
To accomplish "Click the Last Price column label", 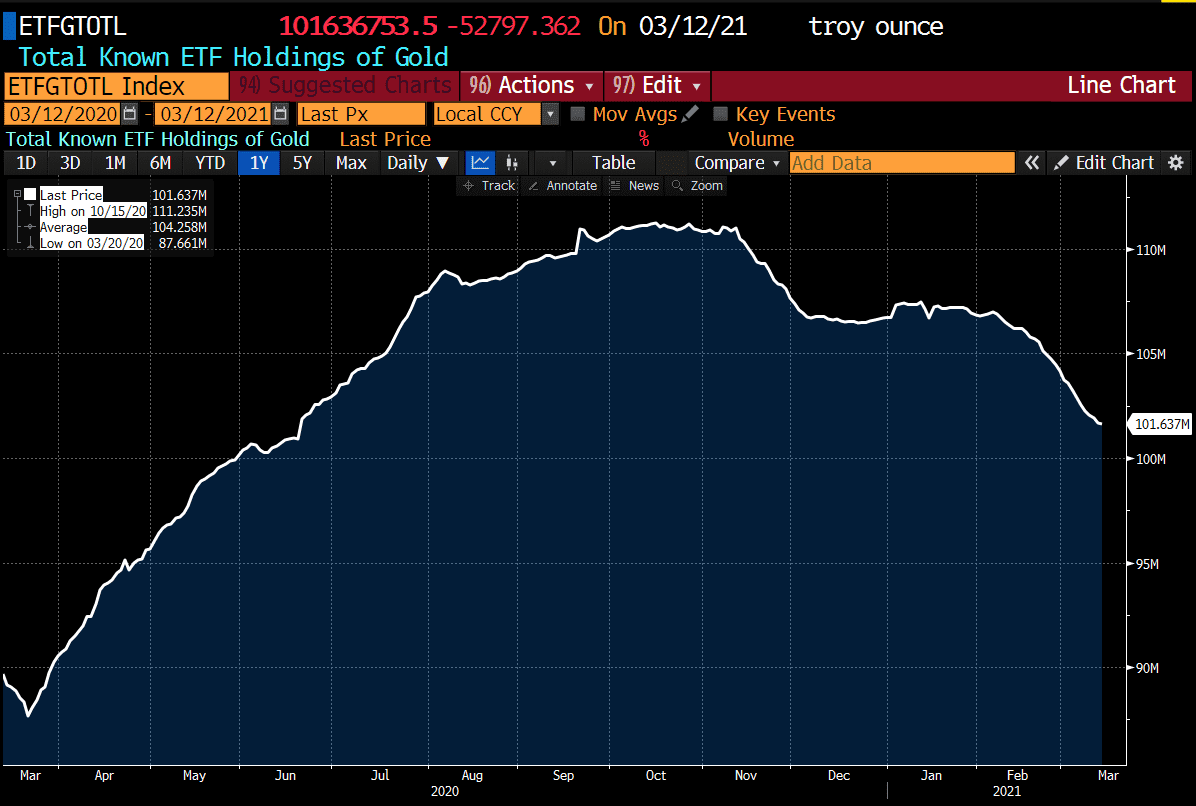I will (385, 139).
